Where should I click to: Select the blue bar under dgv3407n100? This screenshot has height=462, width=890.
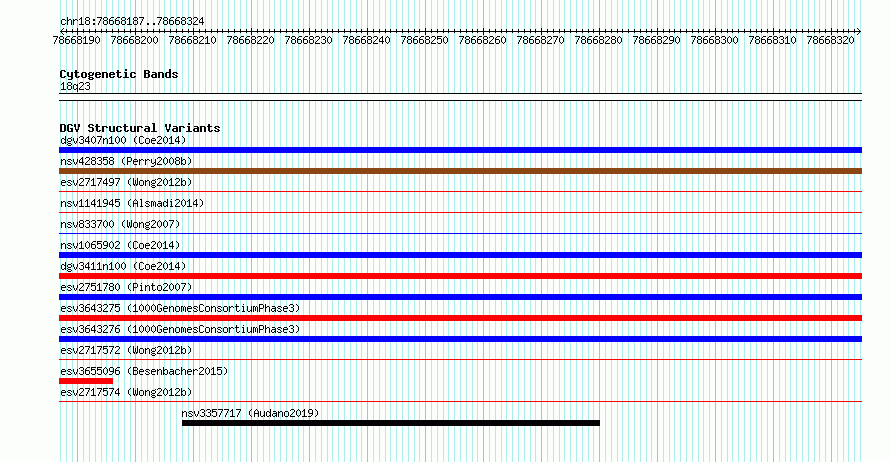460,150
